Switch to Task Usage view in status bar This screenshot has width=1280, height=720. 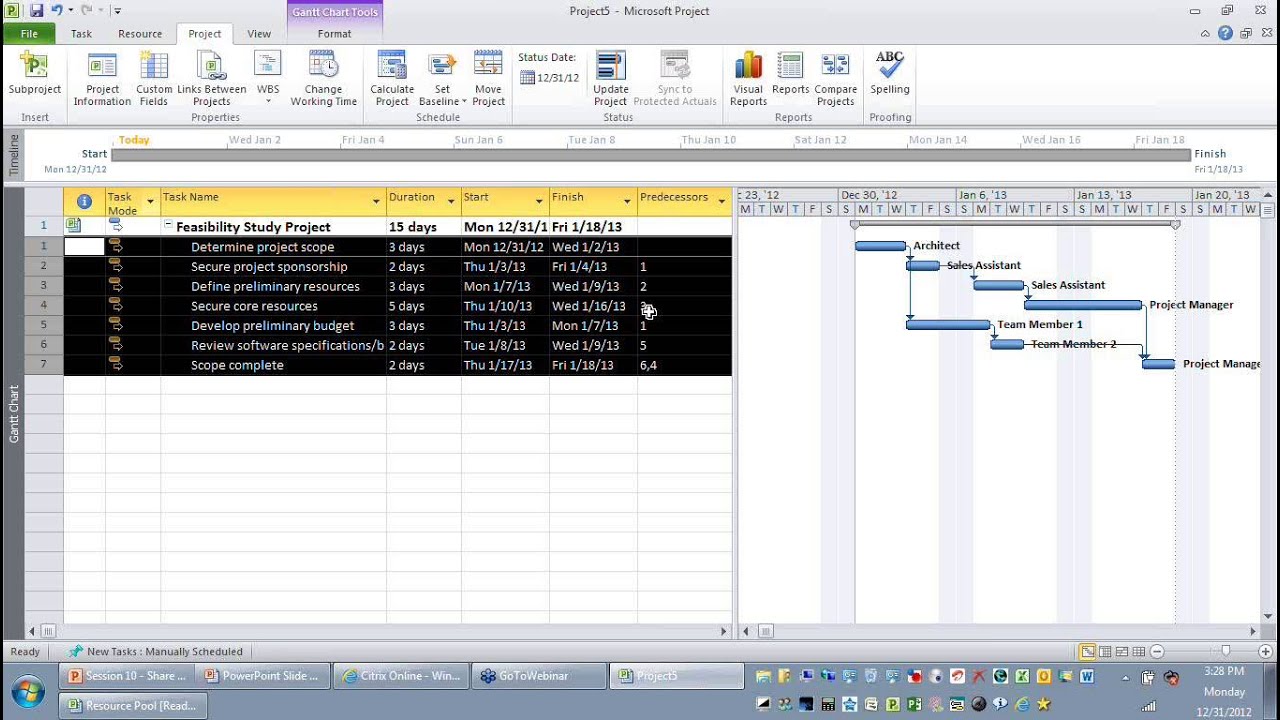[1104, 652]
